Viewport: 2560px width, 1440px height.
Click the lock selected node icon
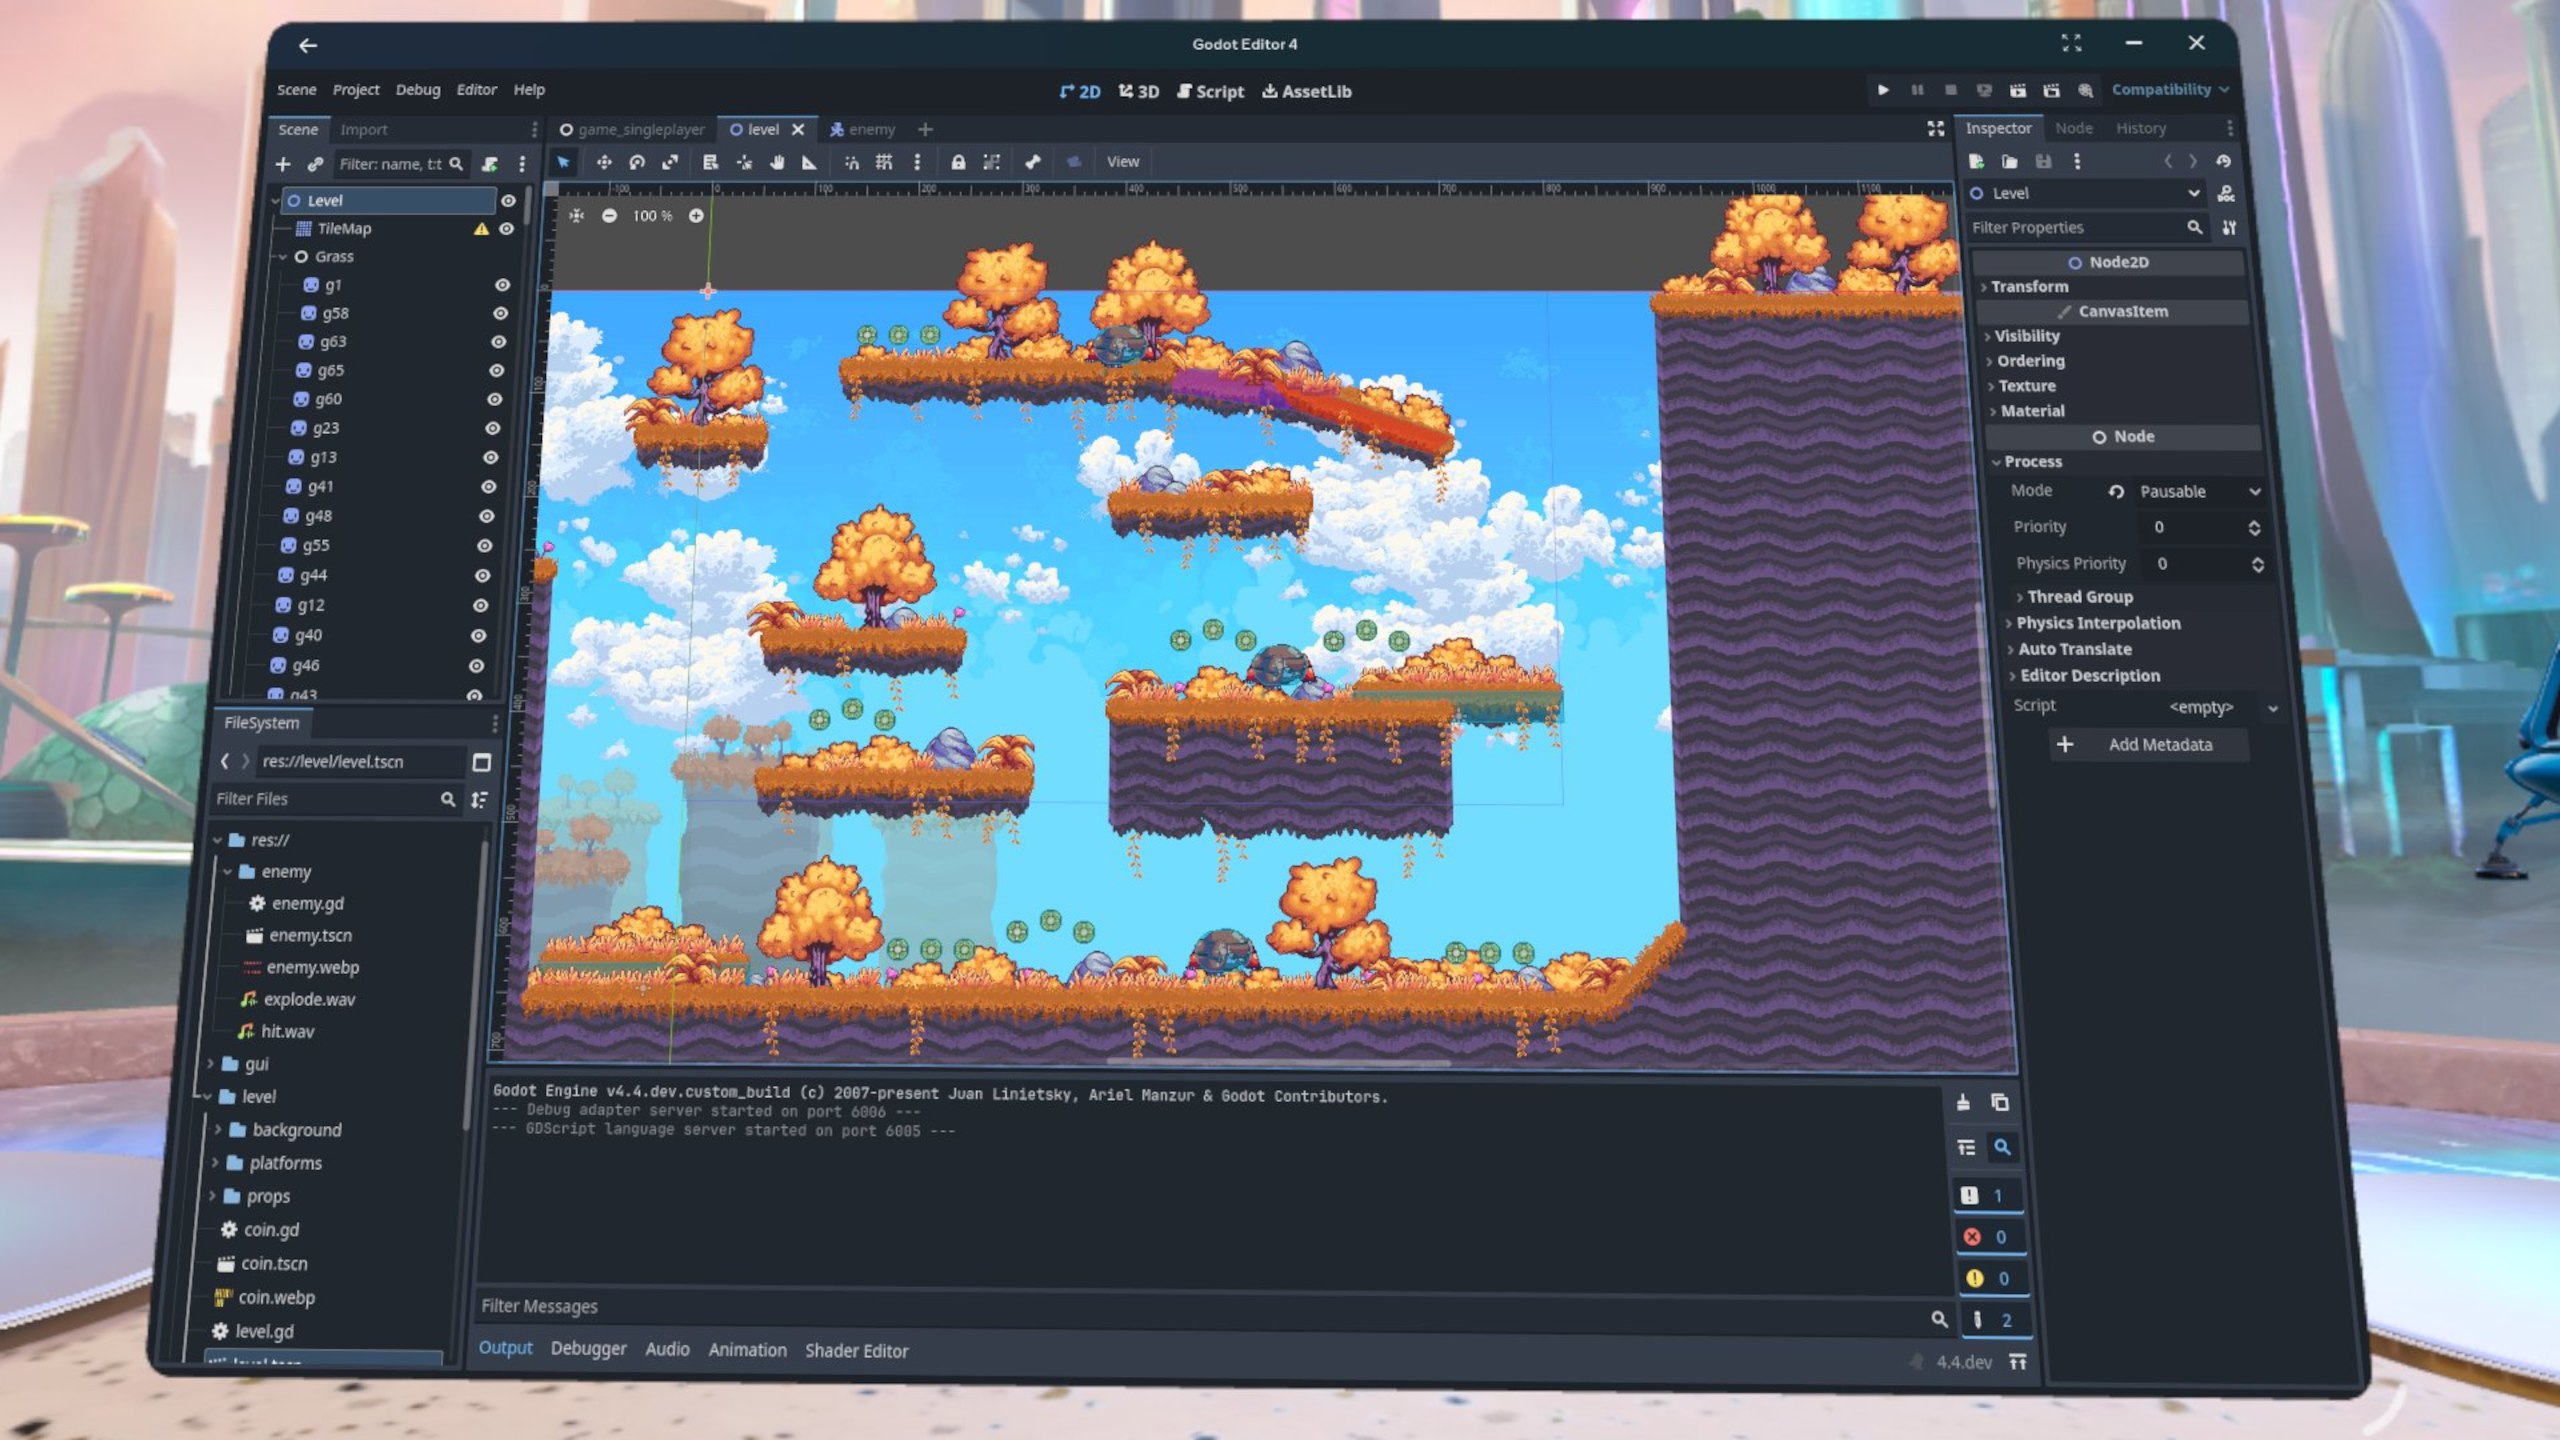point(958,162)
